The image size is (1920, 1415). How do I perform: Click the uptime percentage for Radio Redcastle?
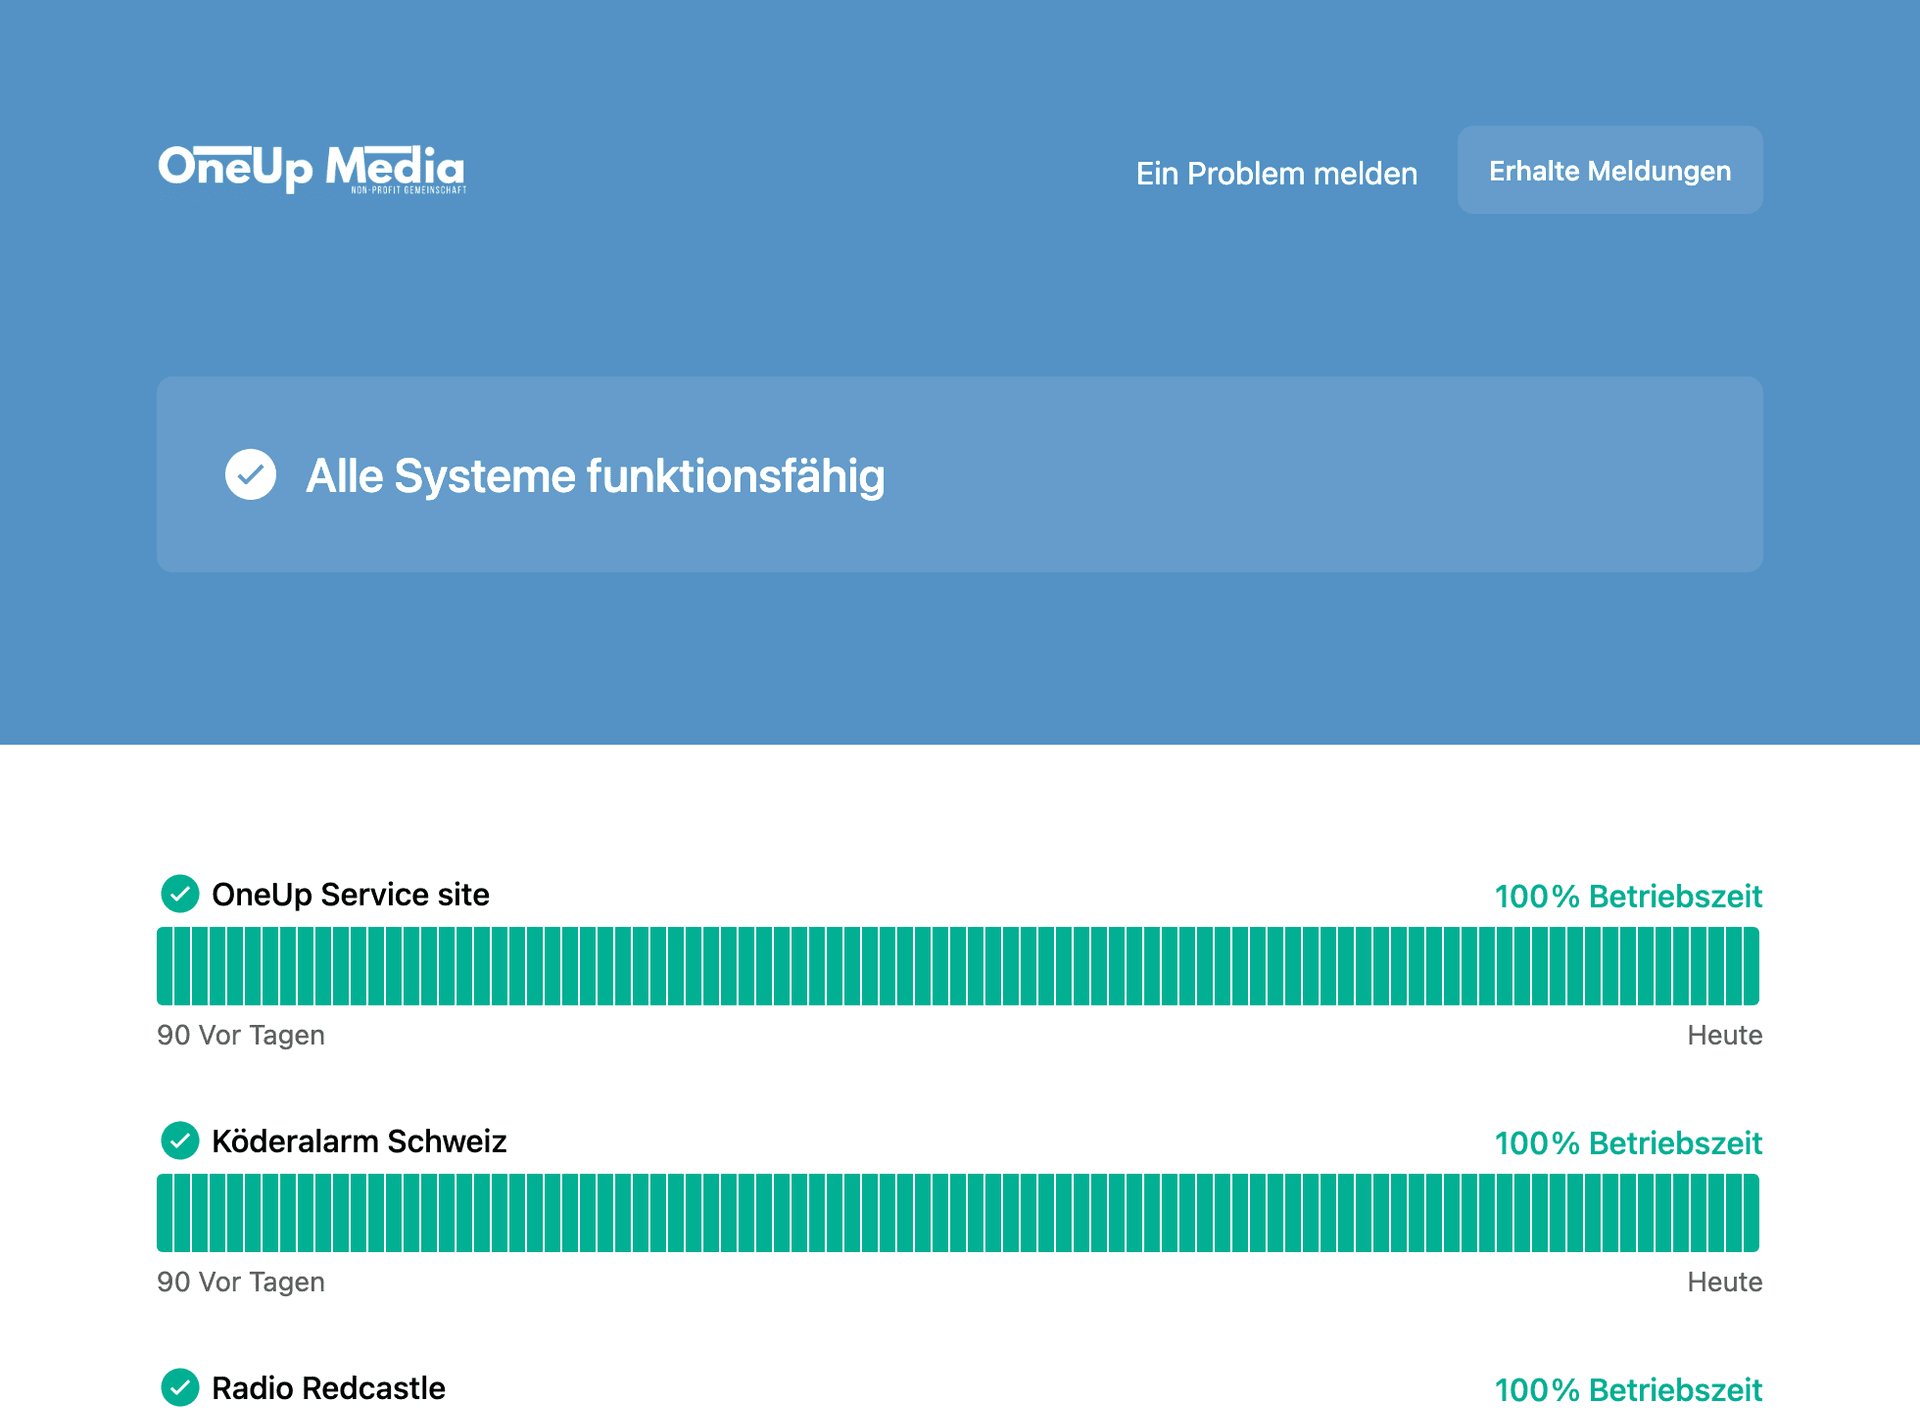pyautogui.click(x=1628, y=1390)
